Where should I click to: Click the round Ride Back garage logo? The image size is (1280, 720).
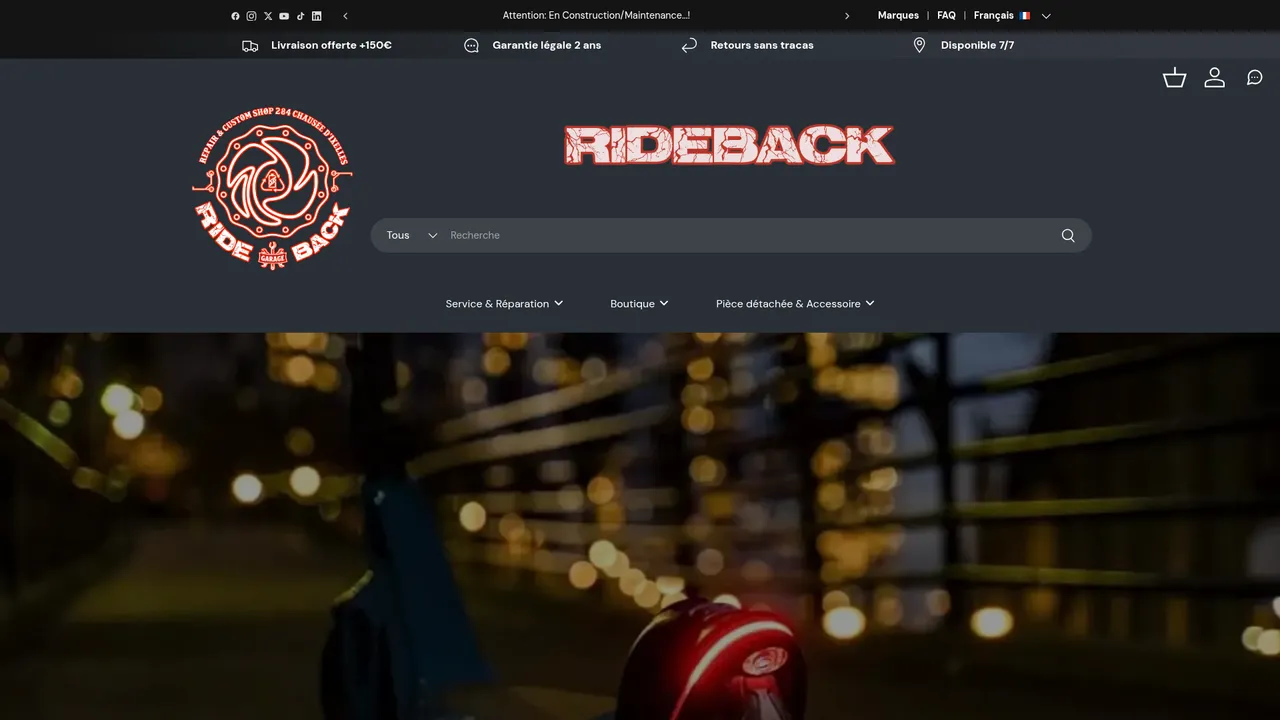272,189
